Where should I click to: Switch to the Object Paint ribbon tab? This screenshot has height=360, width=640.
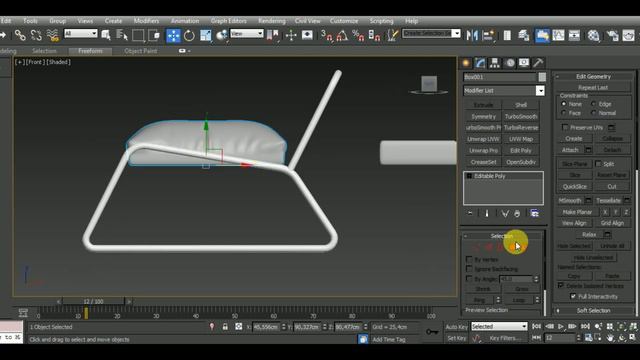click(x=141, y=51)
